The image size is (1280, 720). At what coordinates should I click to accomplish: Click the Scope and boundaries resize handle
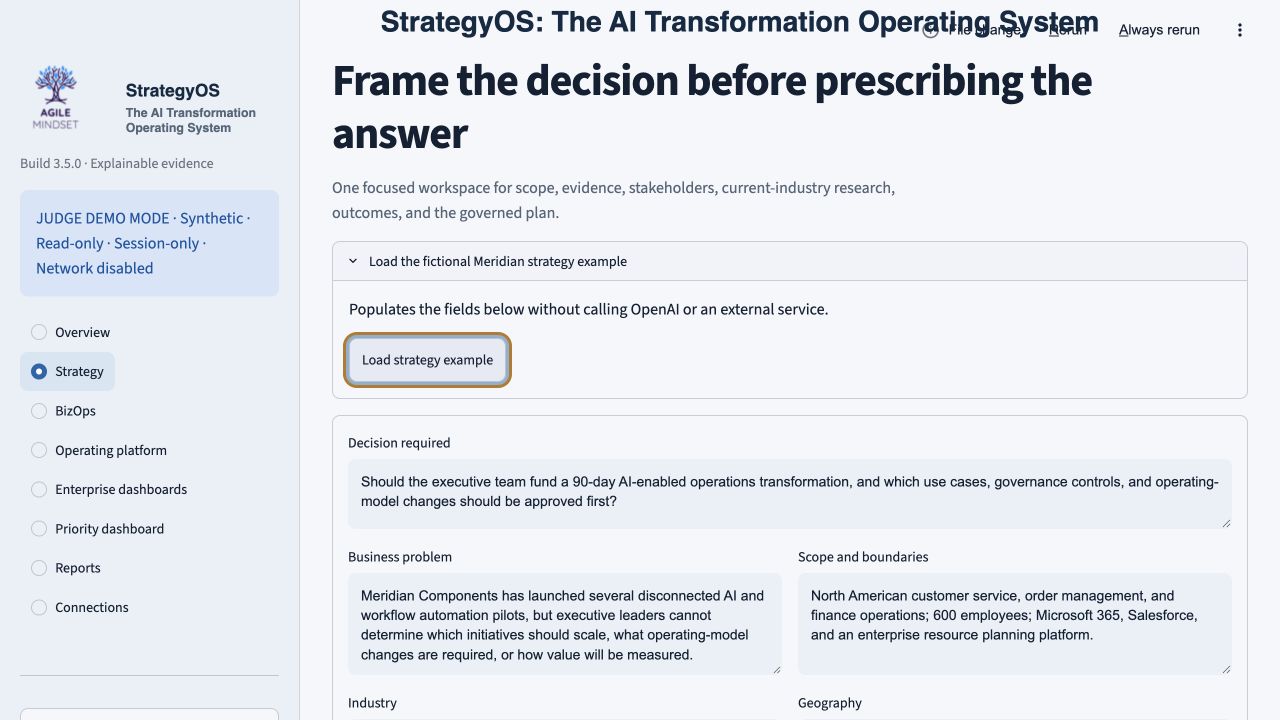click(x=1225, y=668)
